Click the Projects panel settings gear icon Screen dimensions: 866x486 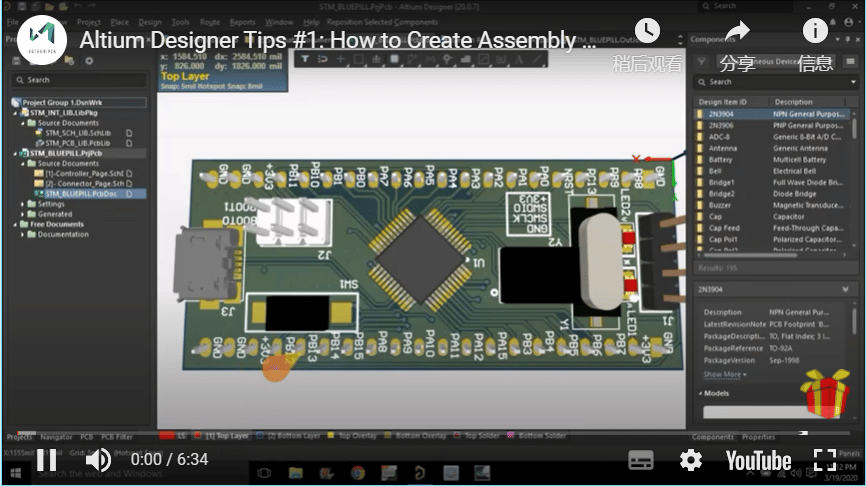pos(89,61)
